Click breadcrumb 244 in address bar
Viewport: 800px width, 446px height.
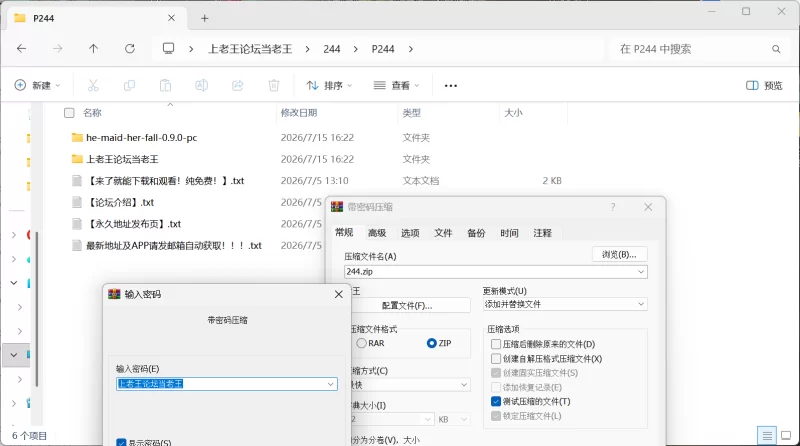click(332, 49)
